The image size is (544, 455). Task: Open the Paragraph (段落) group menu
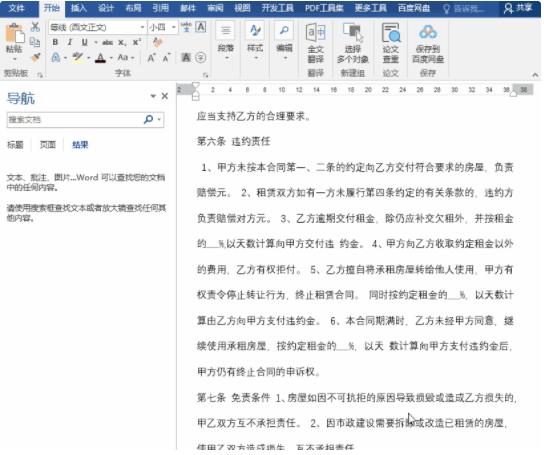[226, 41]
